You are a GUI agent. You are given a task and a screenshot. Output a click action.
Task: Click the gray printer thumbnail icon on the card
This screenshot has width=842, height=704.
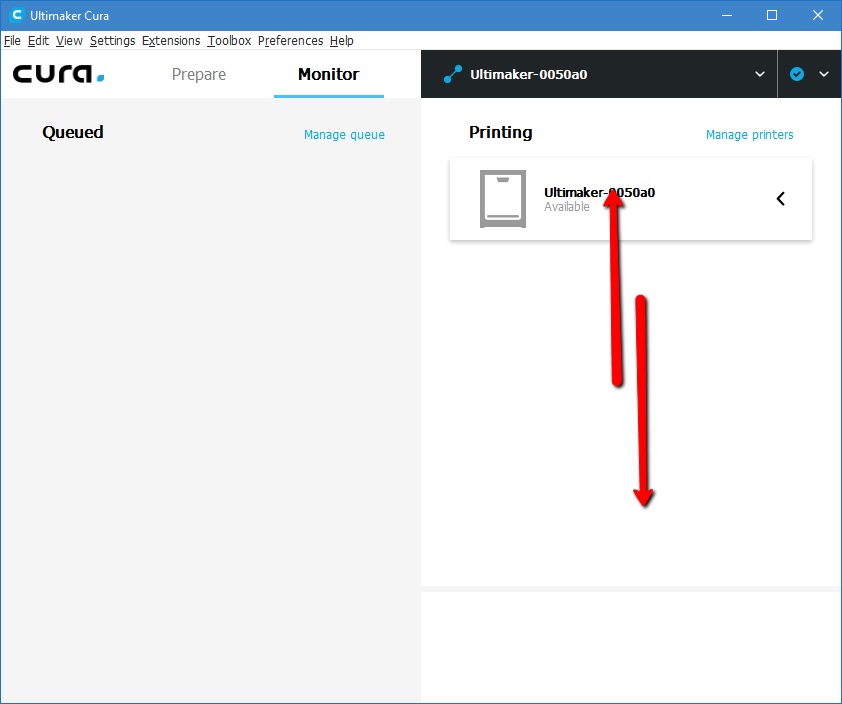coord(501,198)
